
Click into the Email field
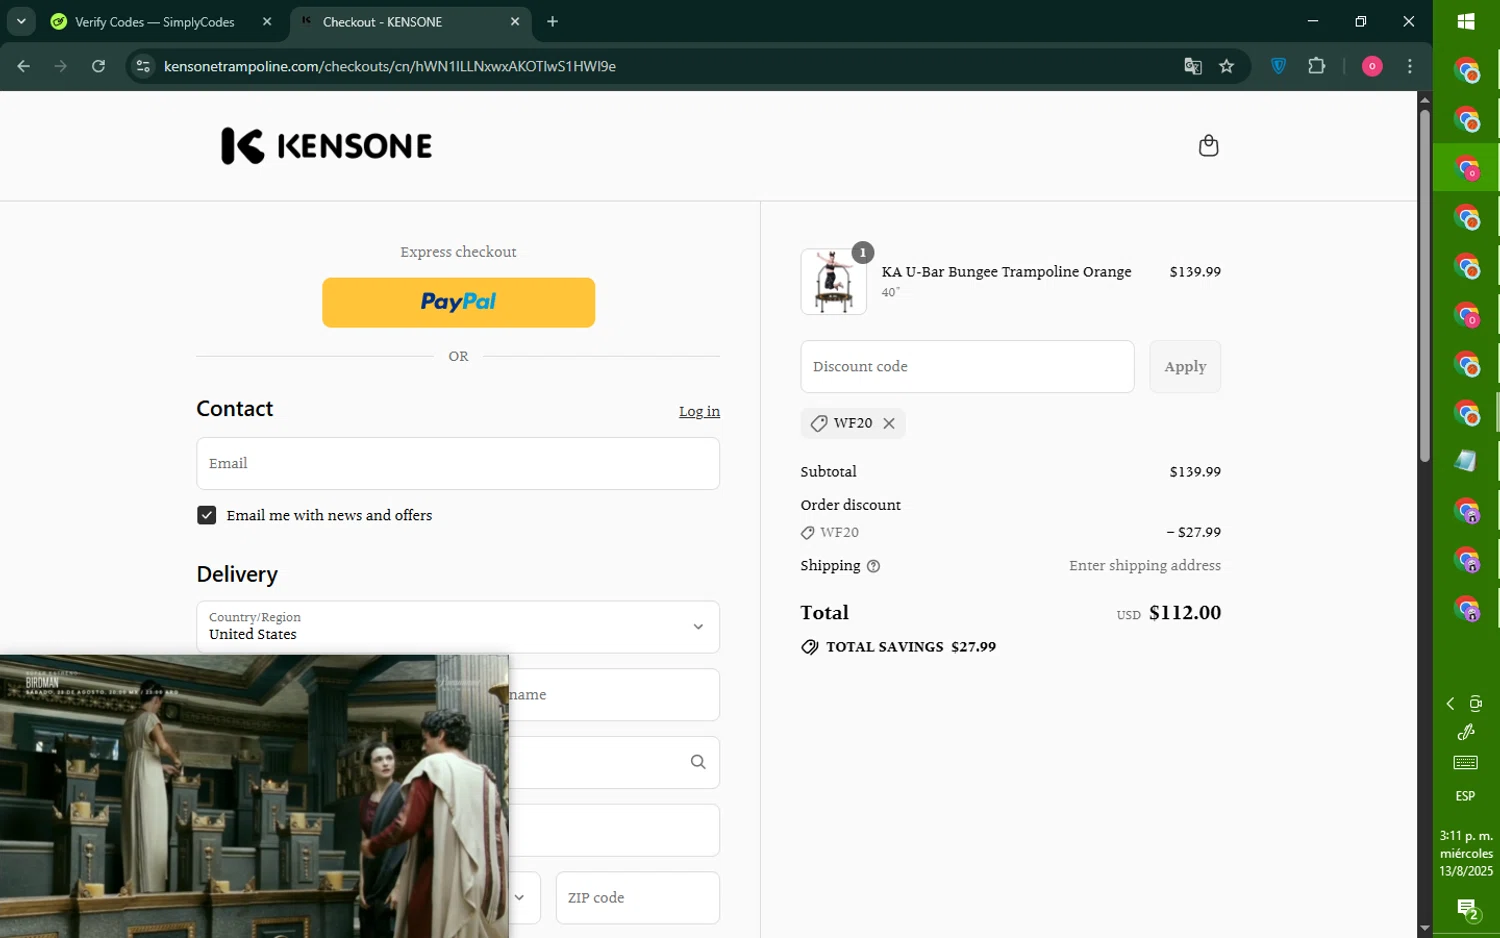458,463
